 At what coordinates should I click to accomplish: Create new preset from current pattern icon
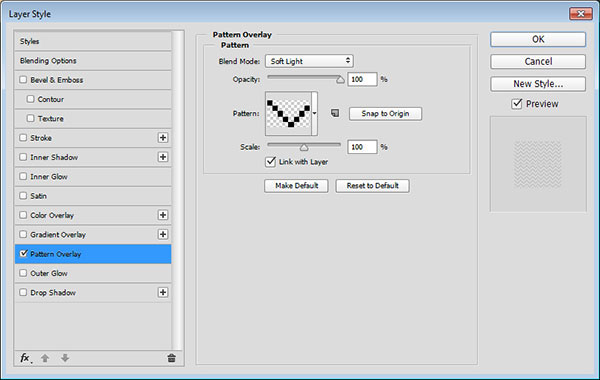[x=335, y=113]
